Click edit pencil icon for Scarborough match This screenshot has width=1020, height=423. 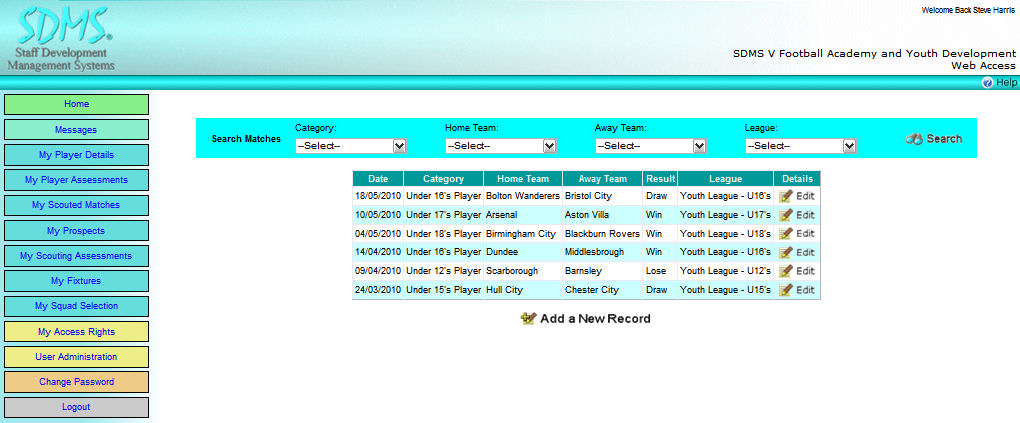point(786,271)
